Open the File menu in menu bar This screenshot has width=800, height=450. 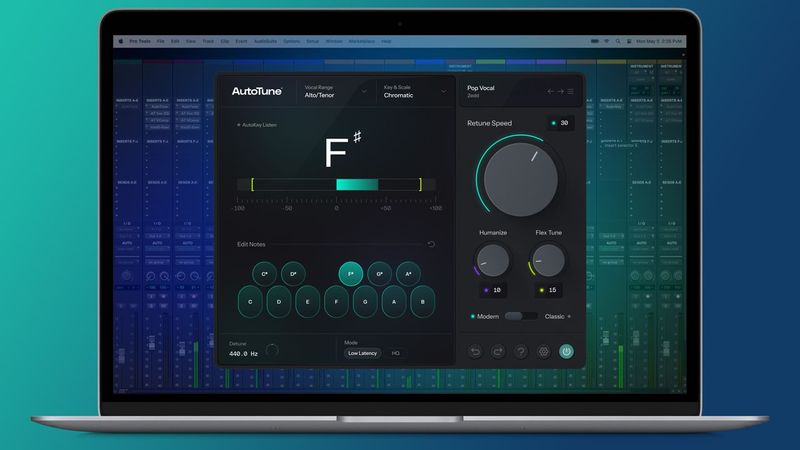point(161,41)
